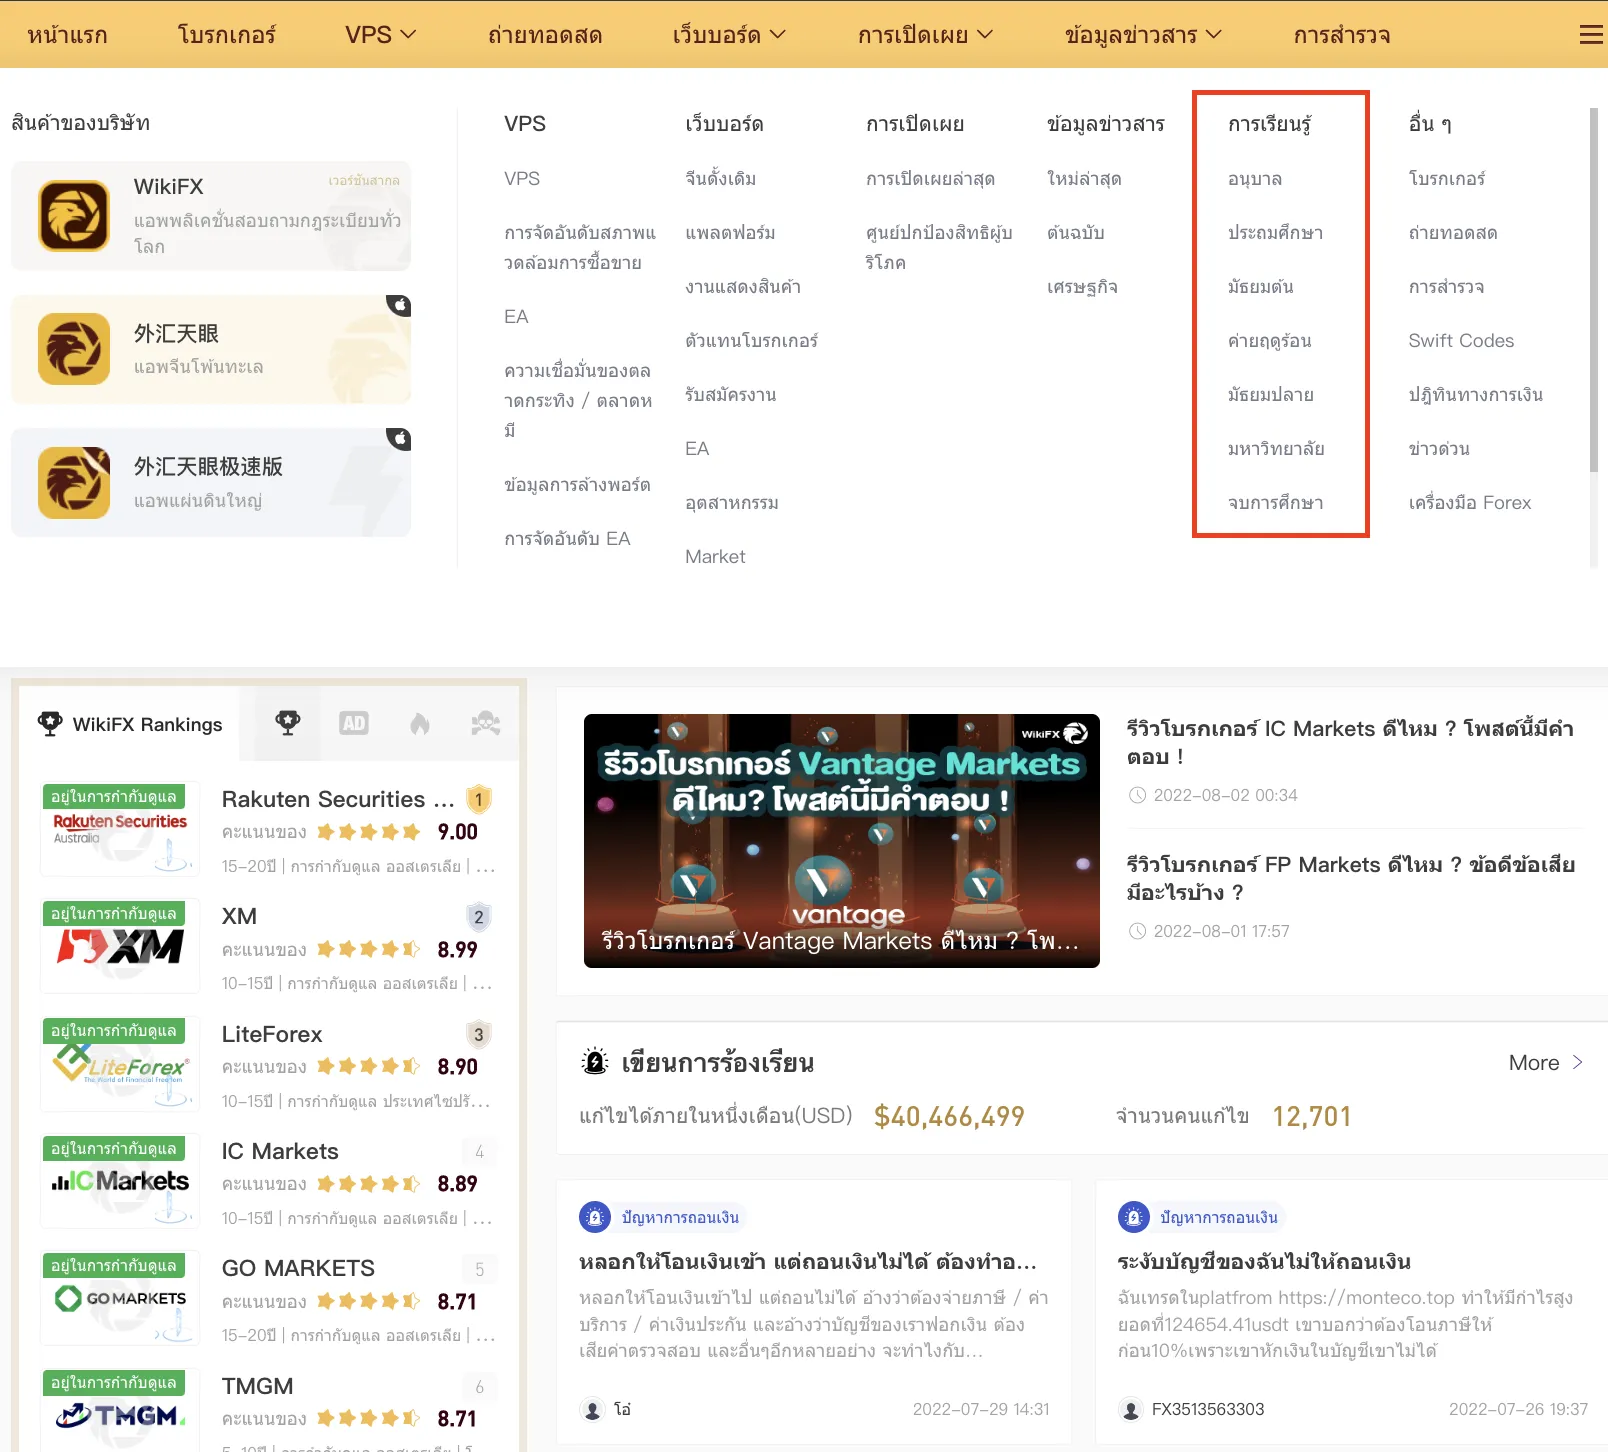Click the menu panel scrollbar
Viewport: 1608px width, 1452px height.
tap(1594, 290)
